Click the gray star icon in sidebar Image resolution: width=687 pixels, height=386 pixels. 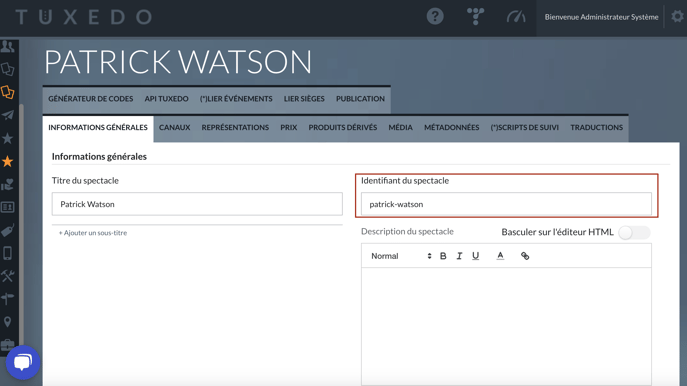7,138
